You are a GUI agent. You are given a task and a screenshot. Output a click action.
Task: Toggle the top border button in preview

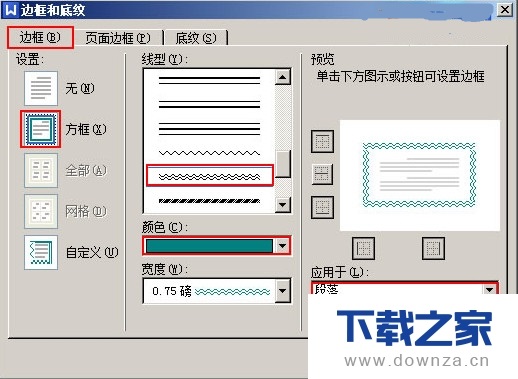pyautogui.click(x=322, y=142)
